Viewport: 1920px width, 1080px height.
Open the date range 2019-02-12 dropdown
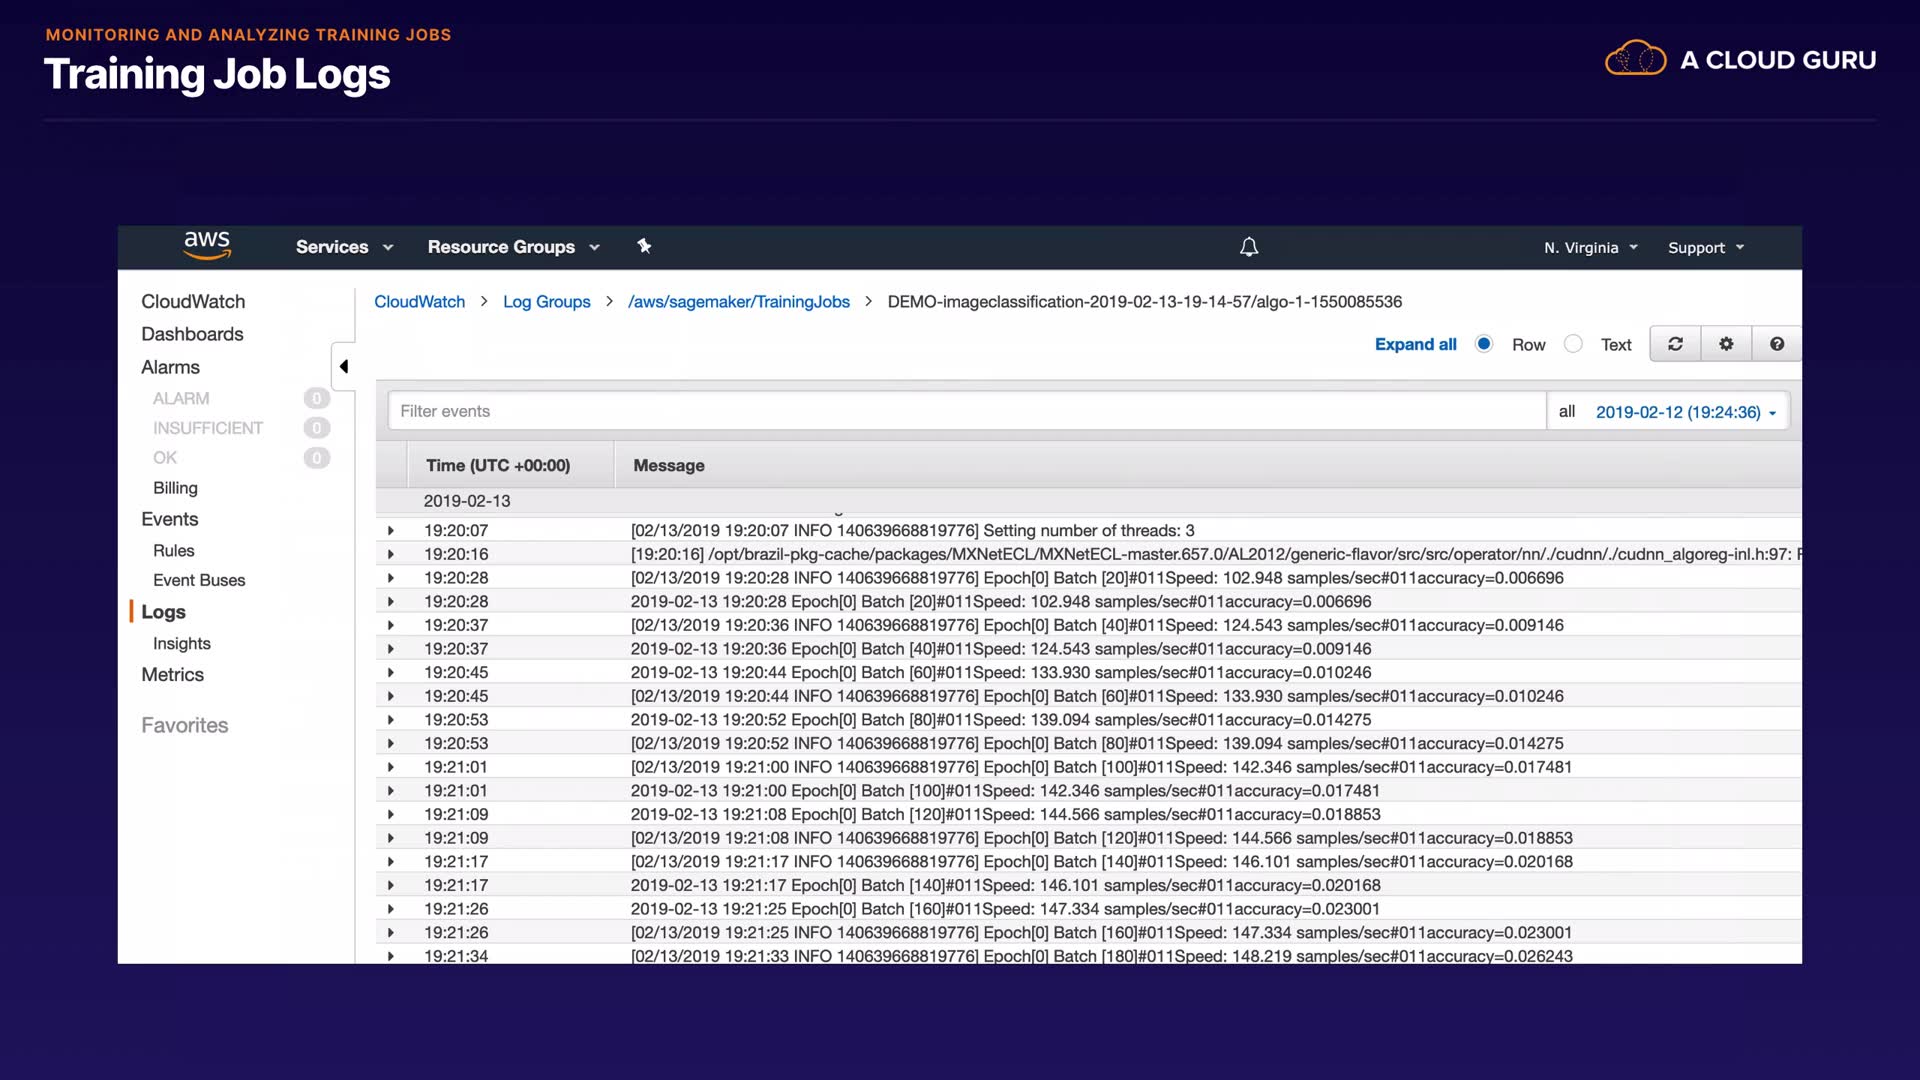tap(1685, 412)
